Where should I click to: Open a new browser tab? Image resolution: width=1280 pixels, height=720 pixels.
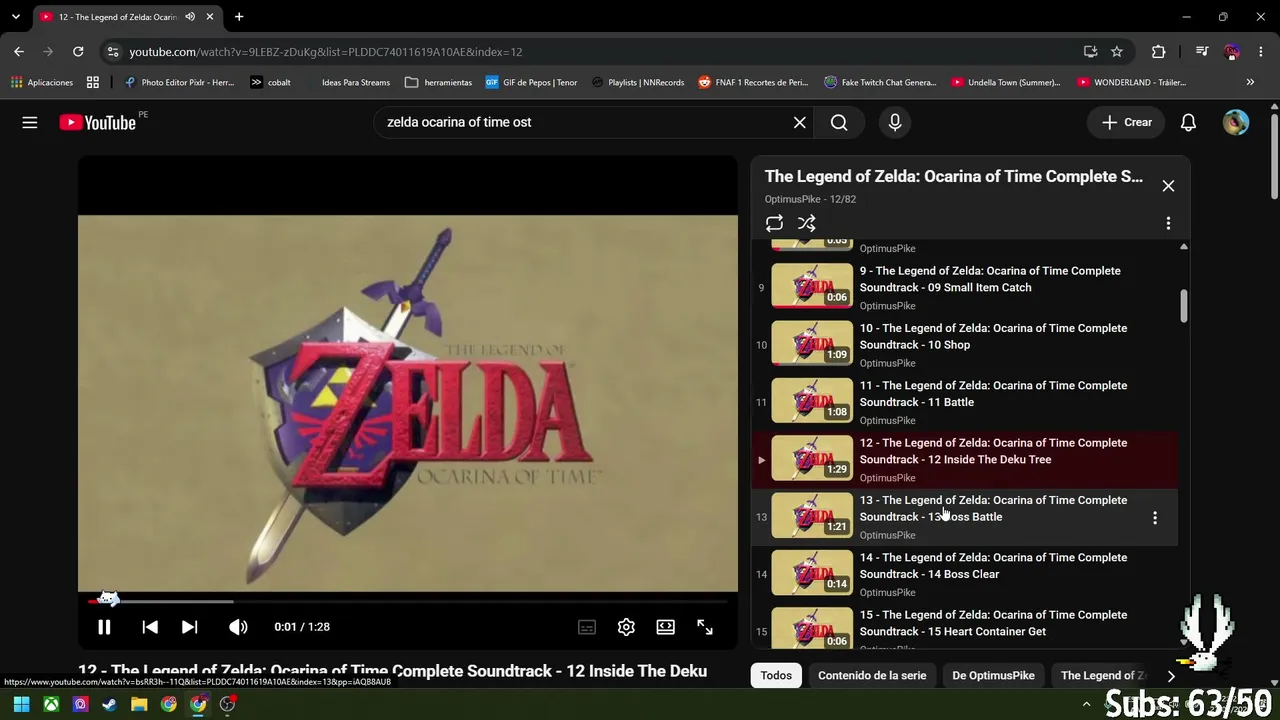(239, 17)
